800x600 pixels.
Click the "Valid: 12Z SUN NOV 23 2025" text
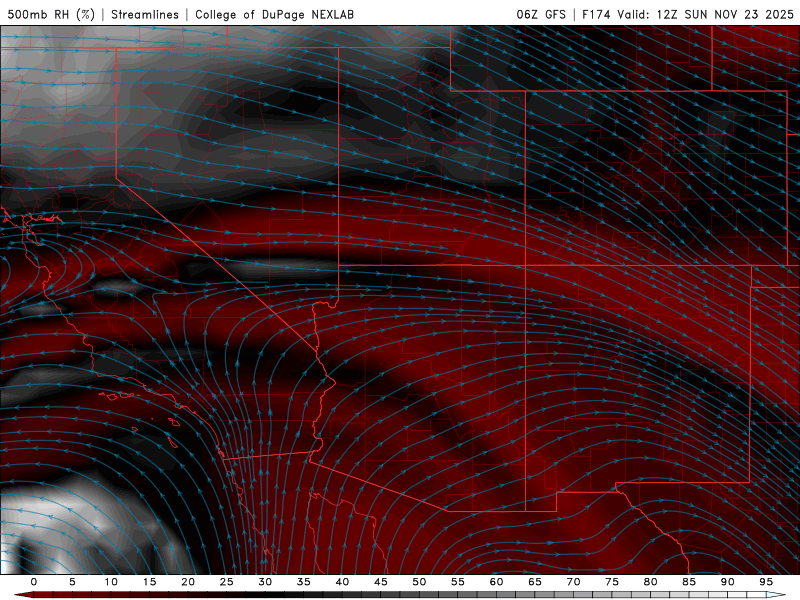click(705, 14)
